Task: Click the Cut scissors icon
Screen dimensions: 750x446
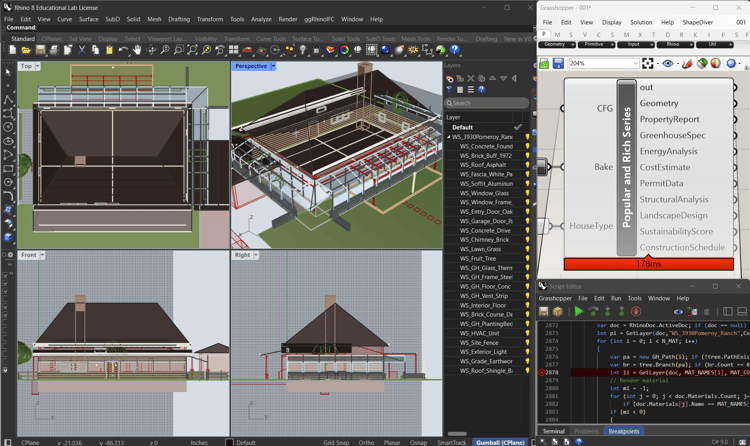Action: tap(82, 50)
